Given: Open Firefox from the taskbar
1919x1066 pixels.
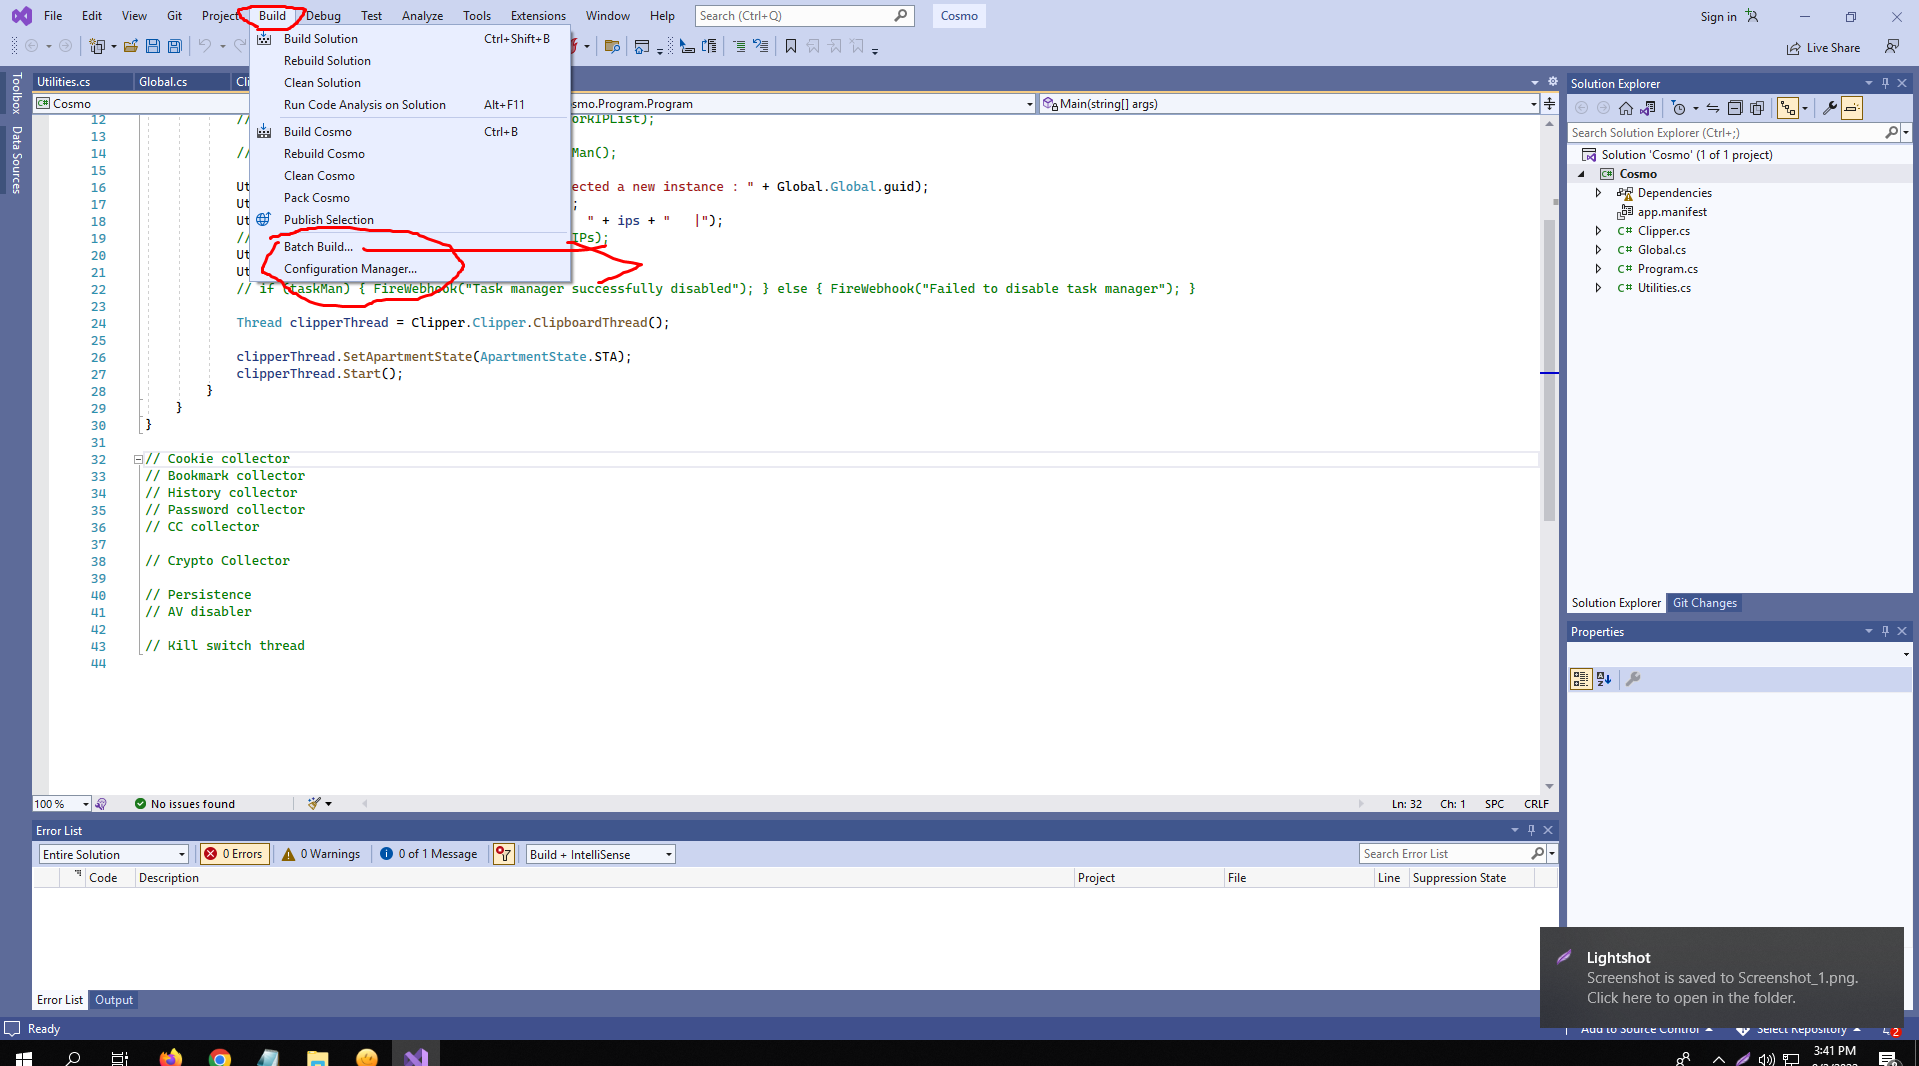Looking at the screenshot, I should pyautogui.click(x=171, y=1057).
